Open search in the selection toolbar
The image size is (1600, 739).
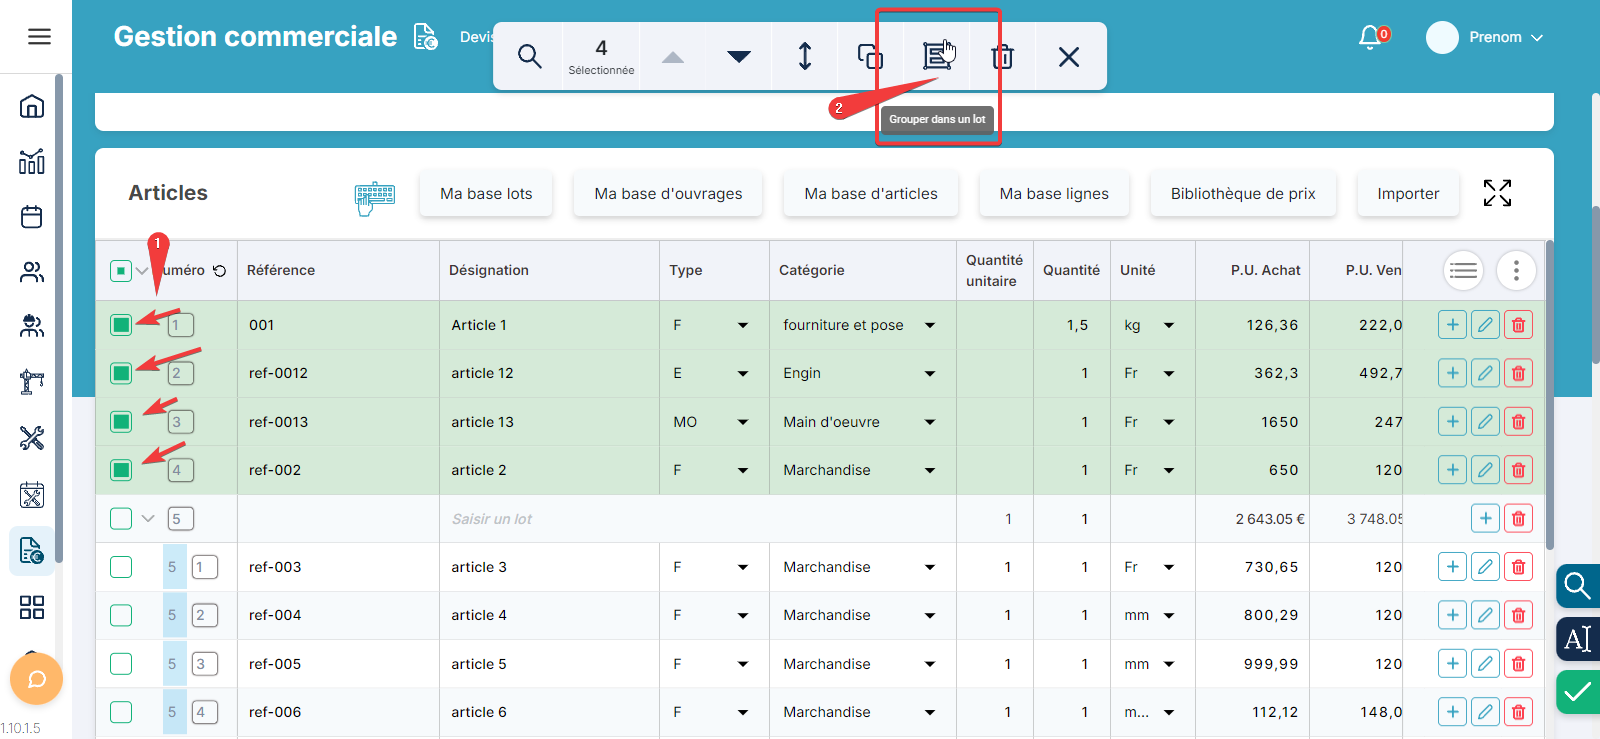tap(529, 56)
